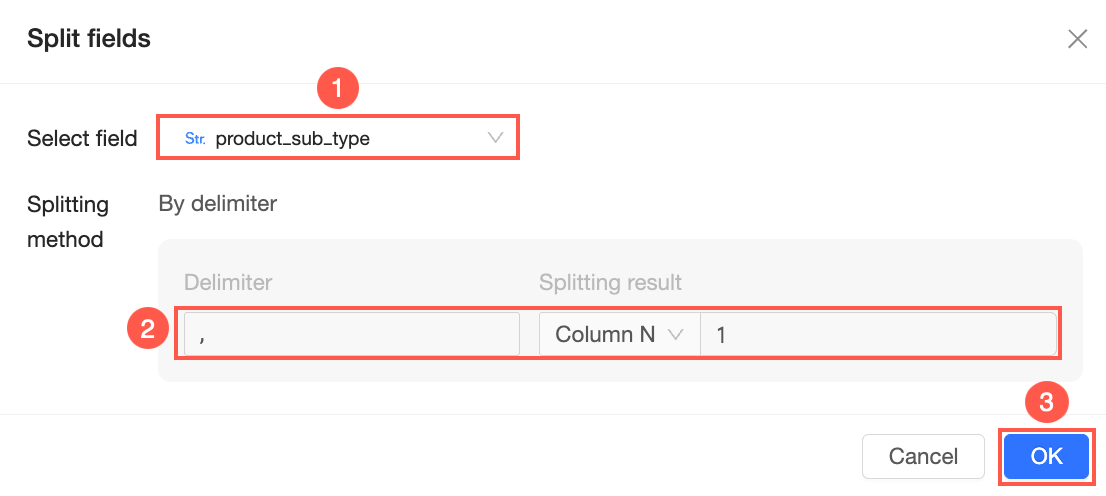The width and height of the screenshot is (1106, 496).
Task: Click the red step 3 marker
Action: point(1046,403)
